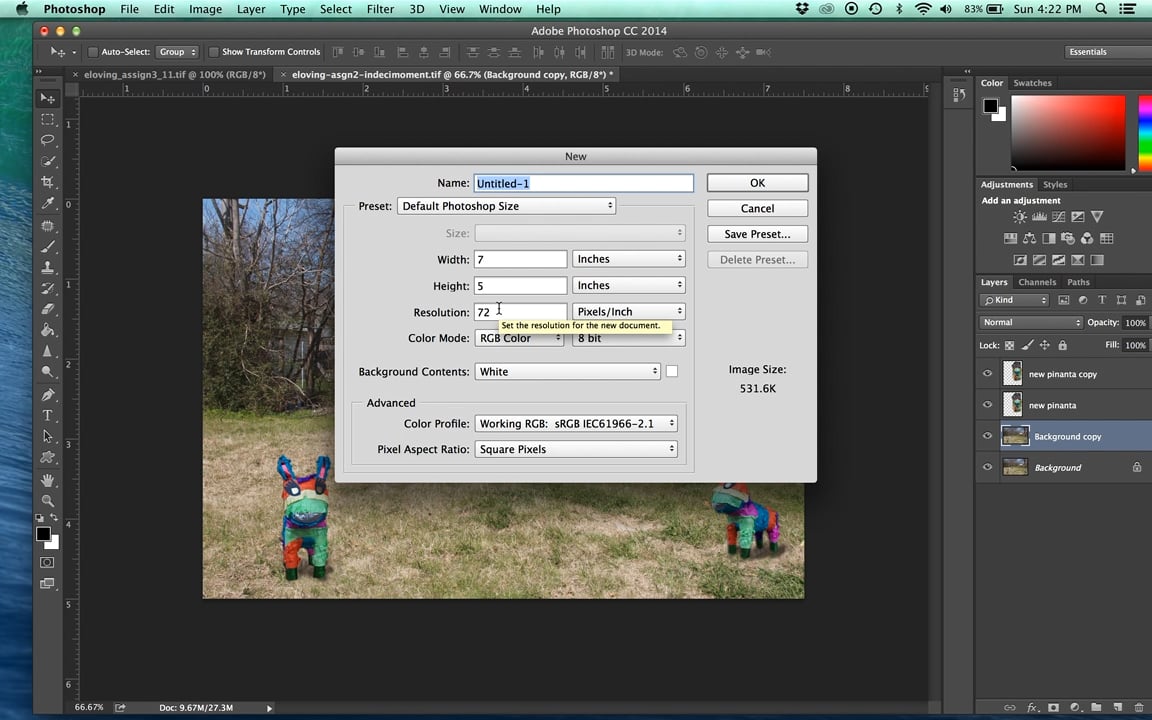Select the Path Selection tool
The height and width of the screenshot is (720, 1152).
(48, 436)
